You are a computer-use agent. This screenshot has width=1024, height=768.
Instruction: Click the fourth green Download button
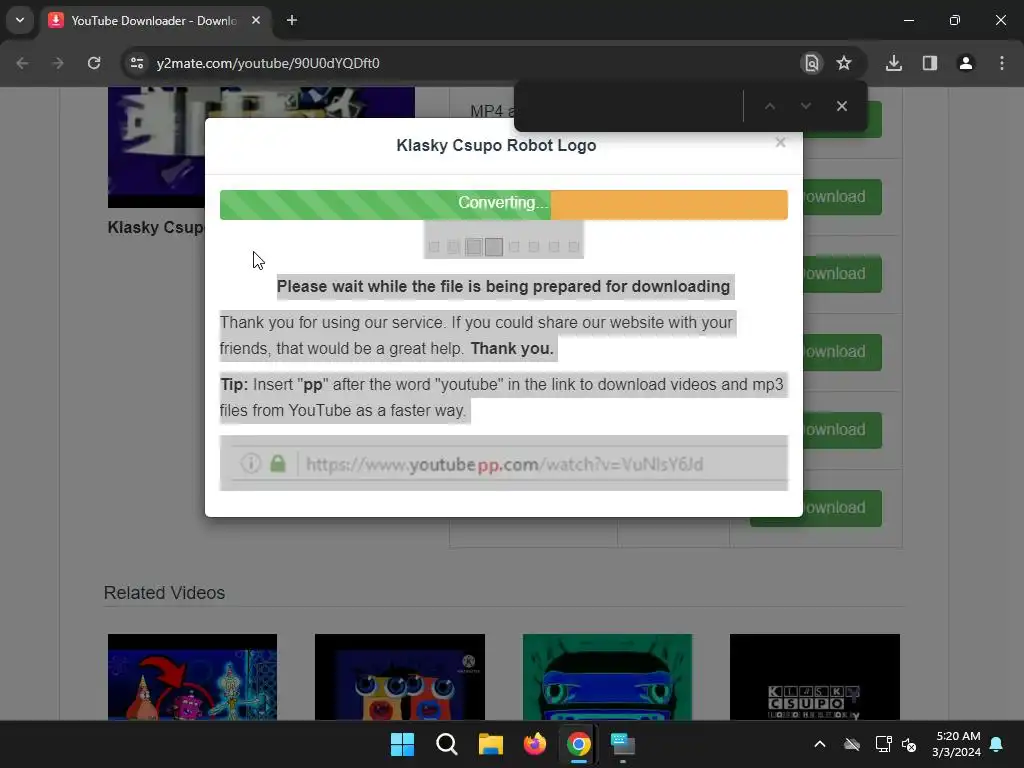(x=842, y=352)
